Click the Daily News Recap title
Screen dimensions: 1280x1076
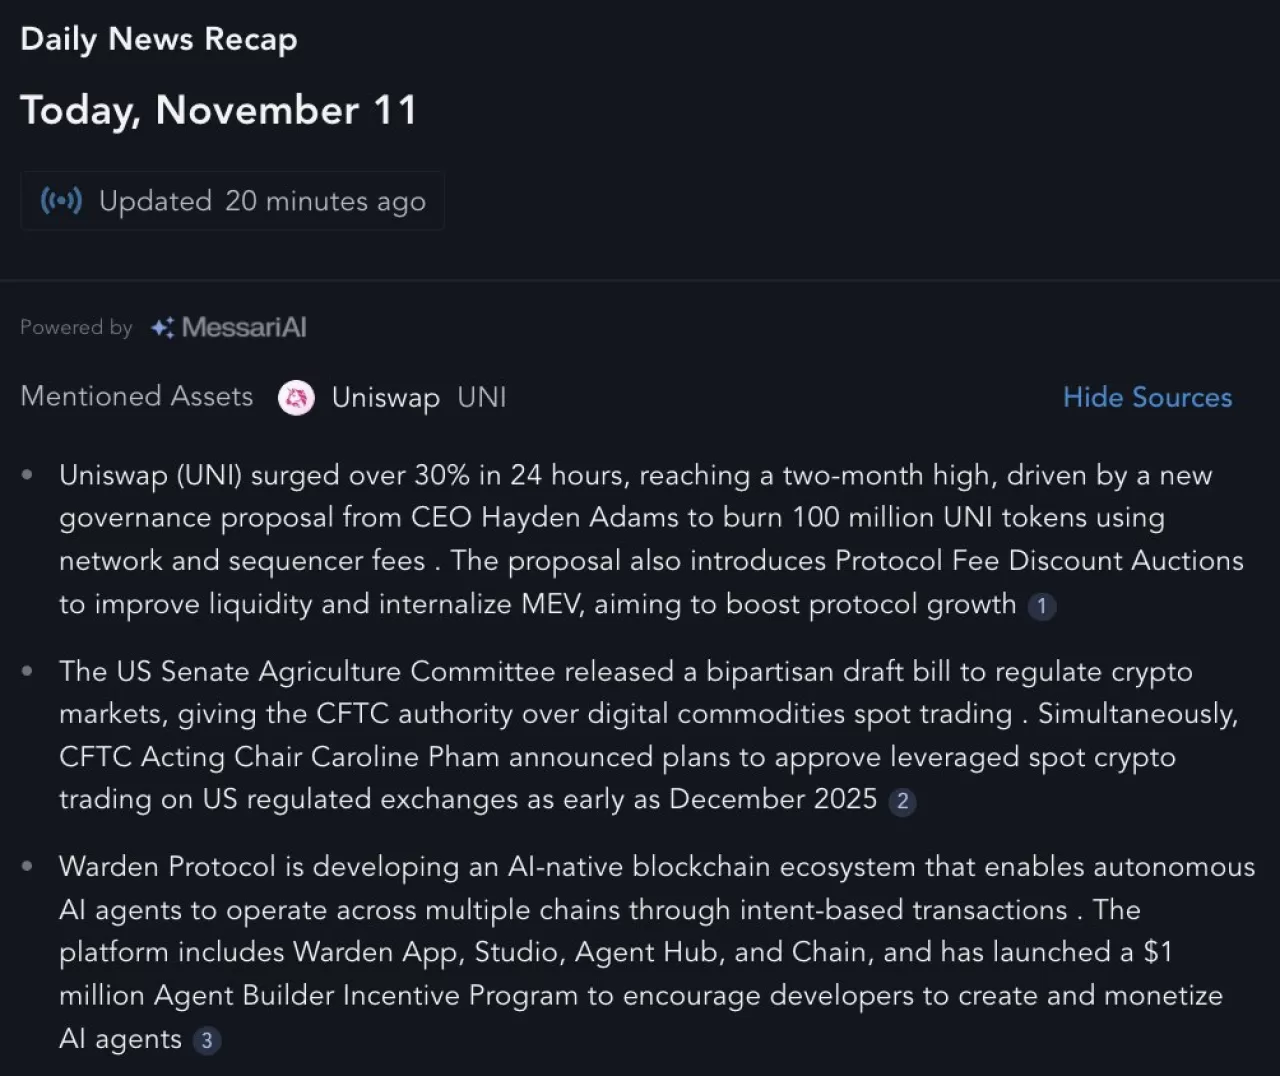click(x=159, y=39)
